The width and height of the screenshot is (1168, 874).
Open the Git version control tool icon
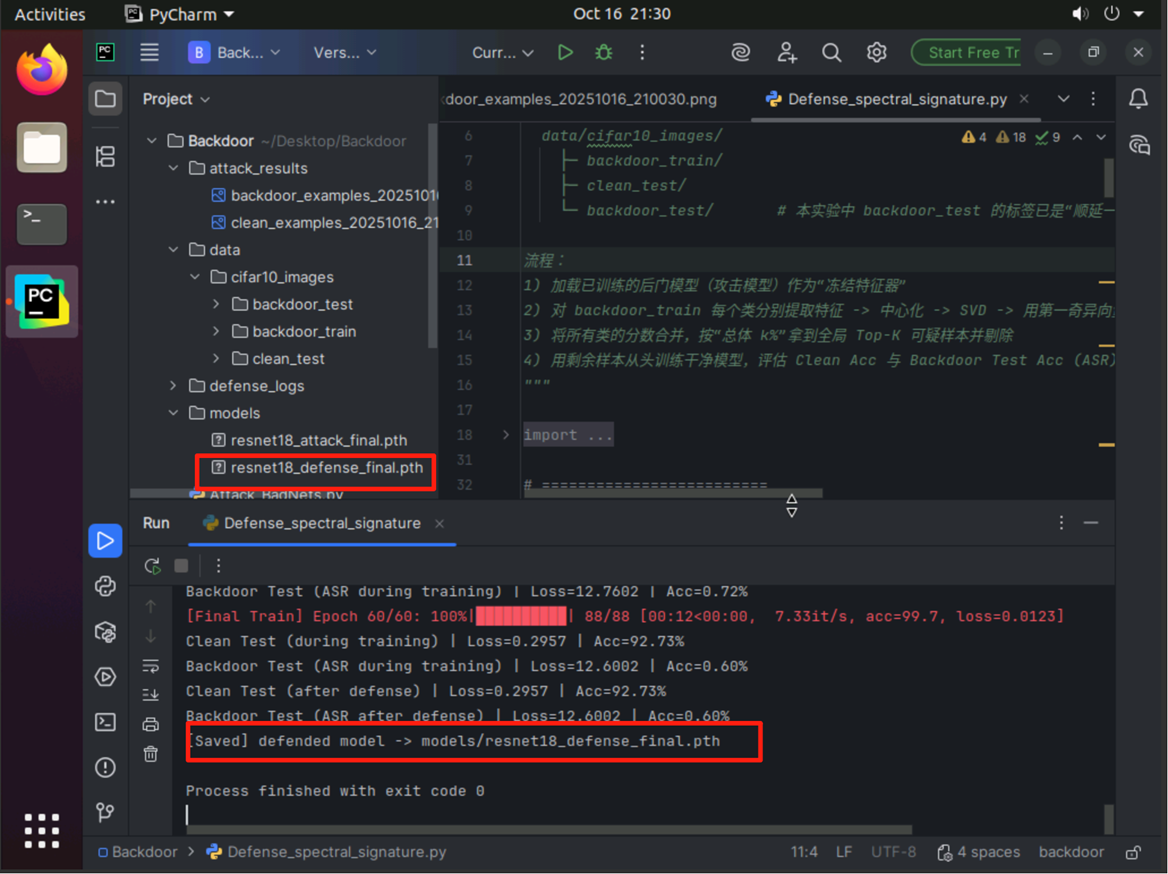(x=105, y=812)
